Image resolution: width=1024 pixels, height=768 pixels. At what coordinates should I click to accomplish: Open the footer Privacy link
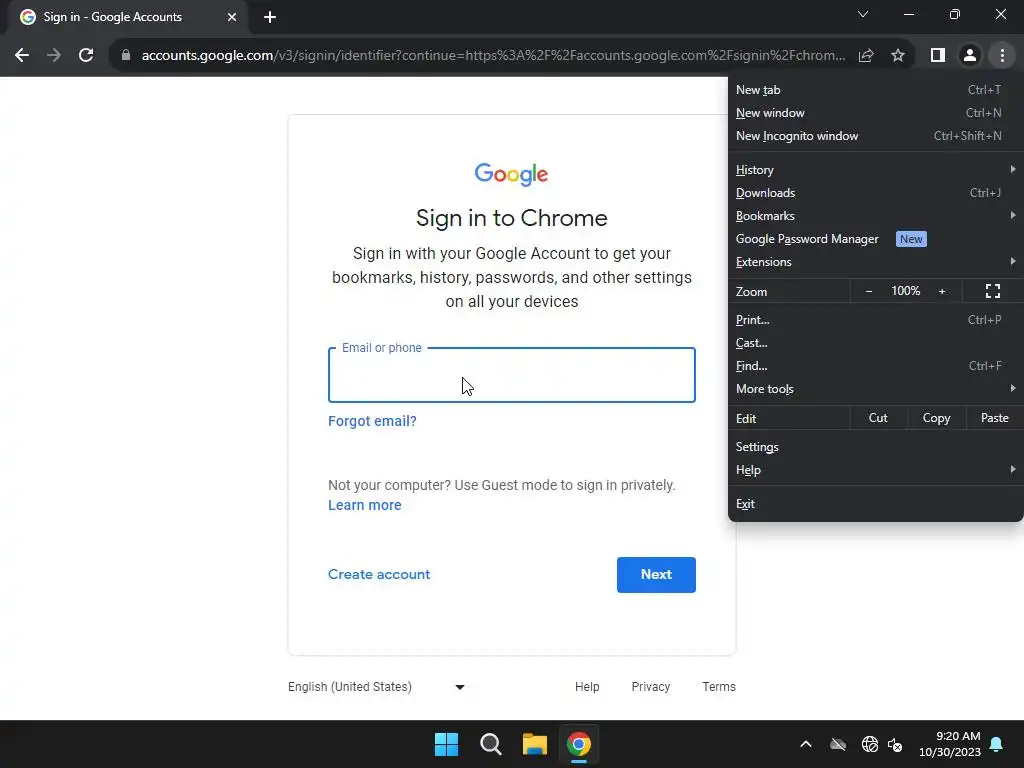pos(650,686)
